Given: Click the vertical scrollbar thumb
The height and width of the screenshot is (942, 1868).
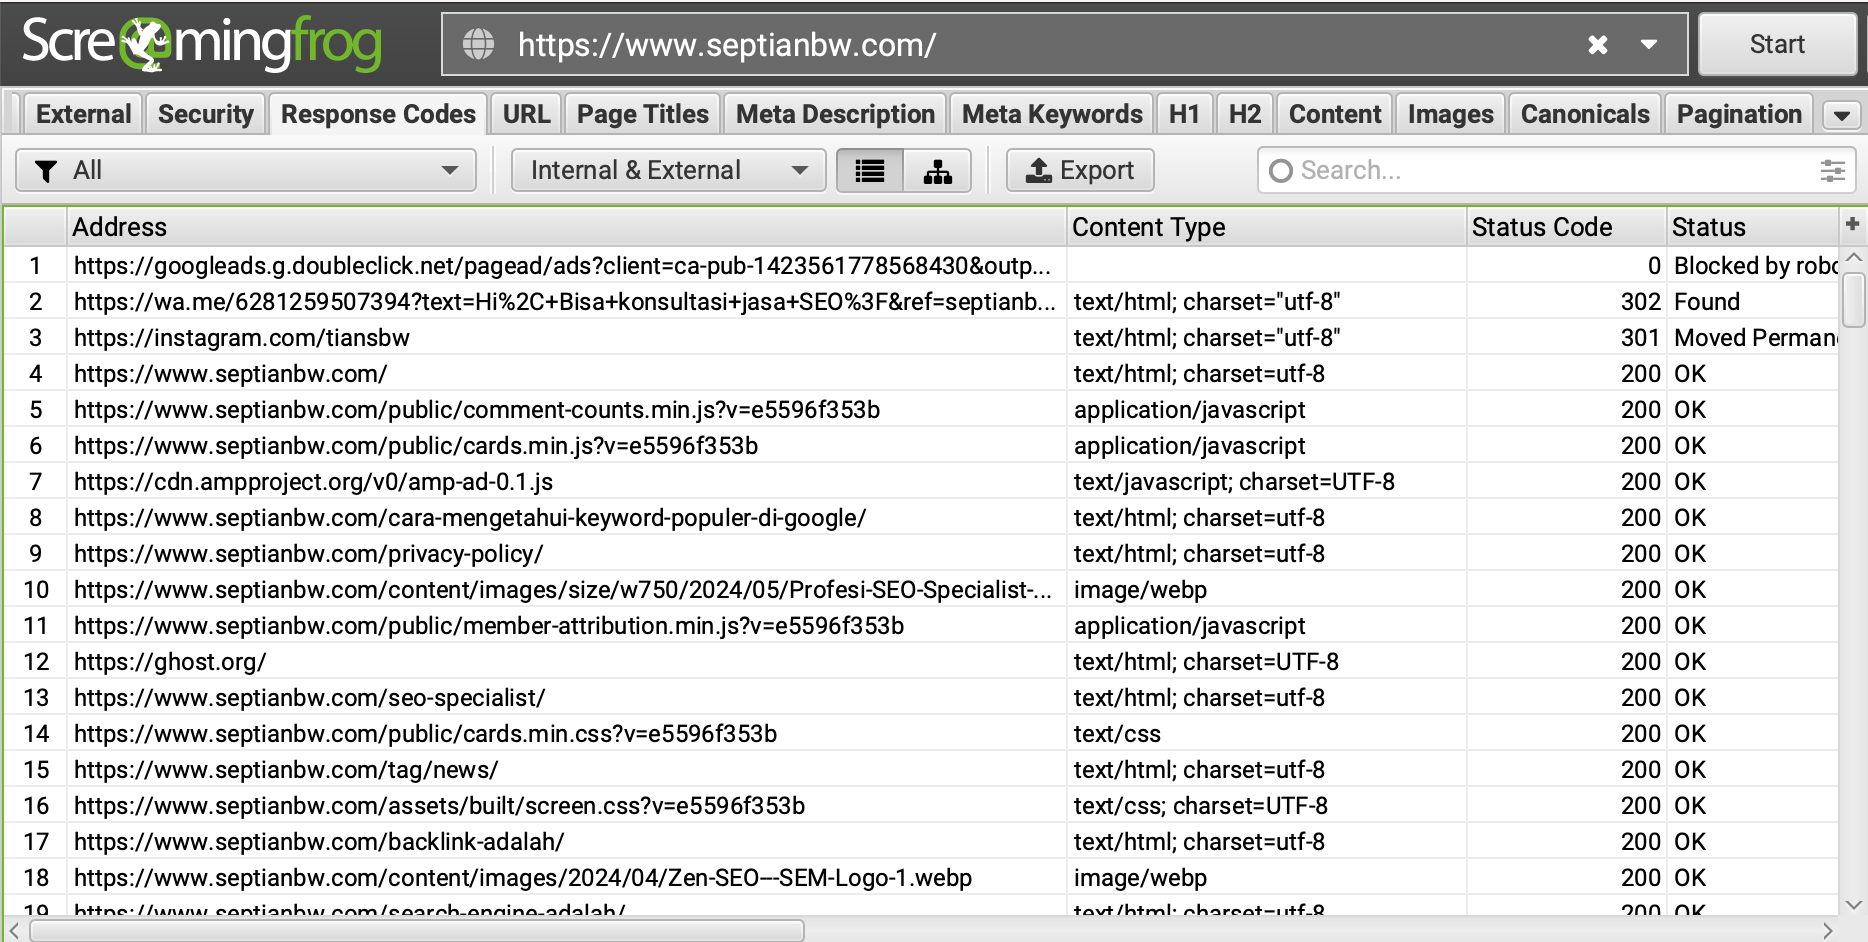Looking at the screenshot, I should pos(1853,299).
